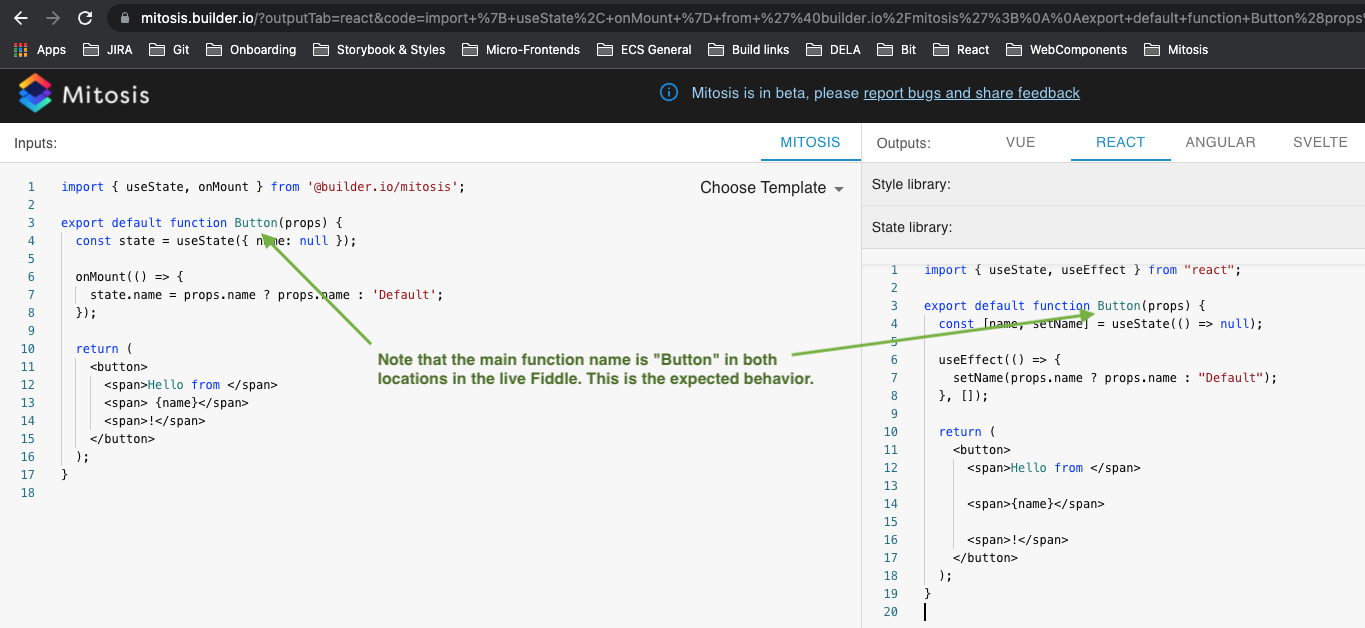Open the report bugs and share feedback link
The height and width of the screenshot is (628, 1365).
point(971,92)
